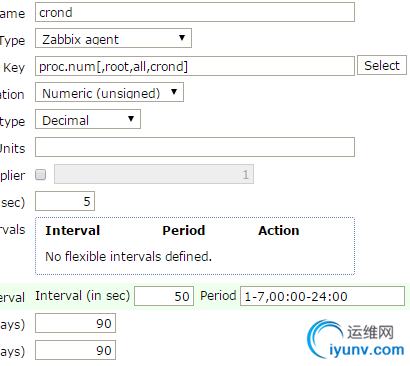Click the arrow icon on Numeric dropdown
This screenshot has height=366, width=410.
click(x=174, y=92)
